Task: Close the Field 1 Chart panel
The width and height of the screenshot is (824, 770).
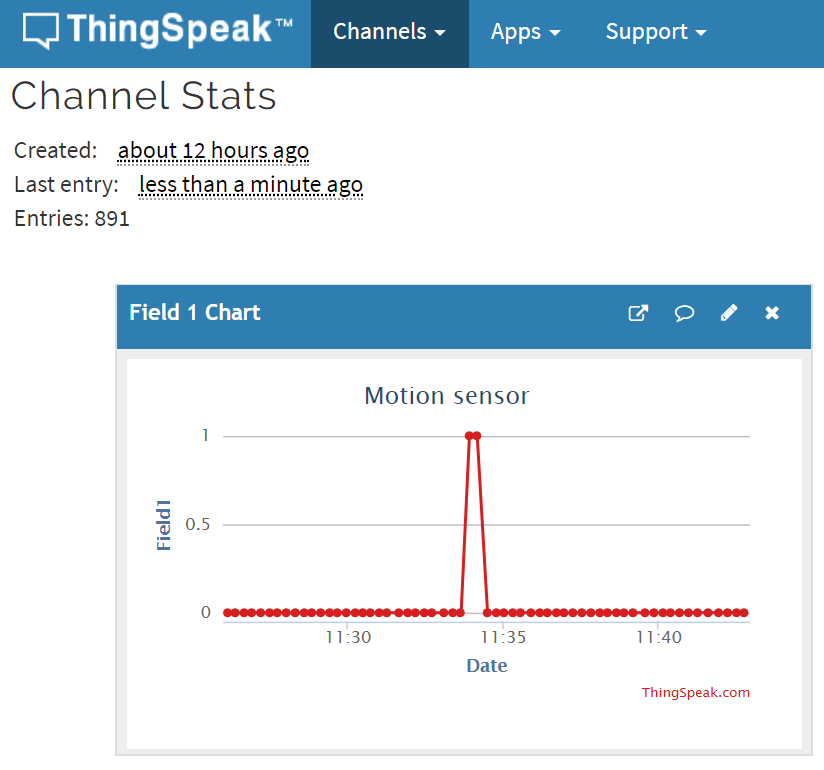Action: click(x=772, y=313)
